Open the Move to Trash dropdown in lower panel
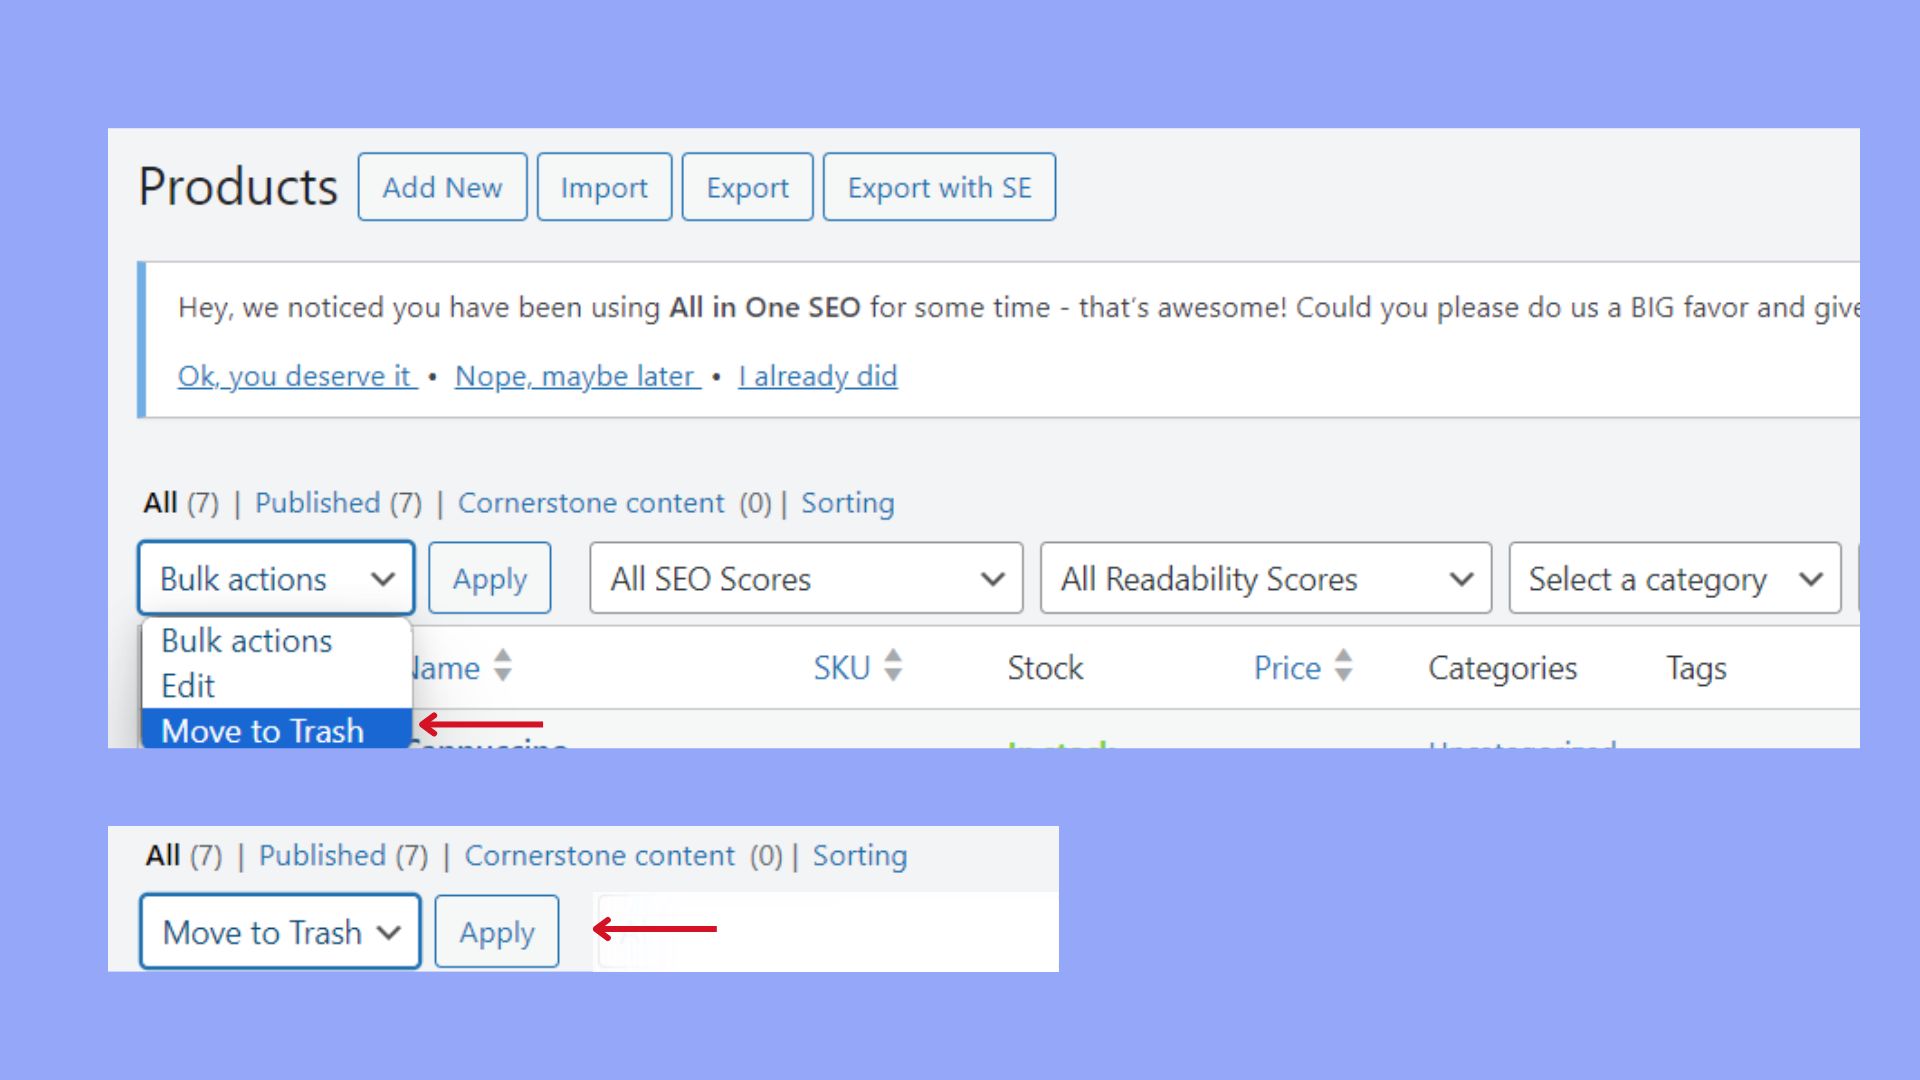1920x1080 pixels. [279, 931]
